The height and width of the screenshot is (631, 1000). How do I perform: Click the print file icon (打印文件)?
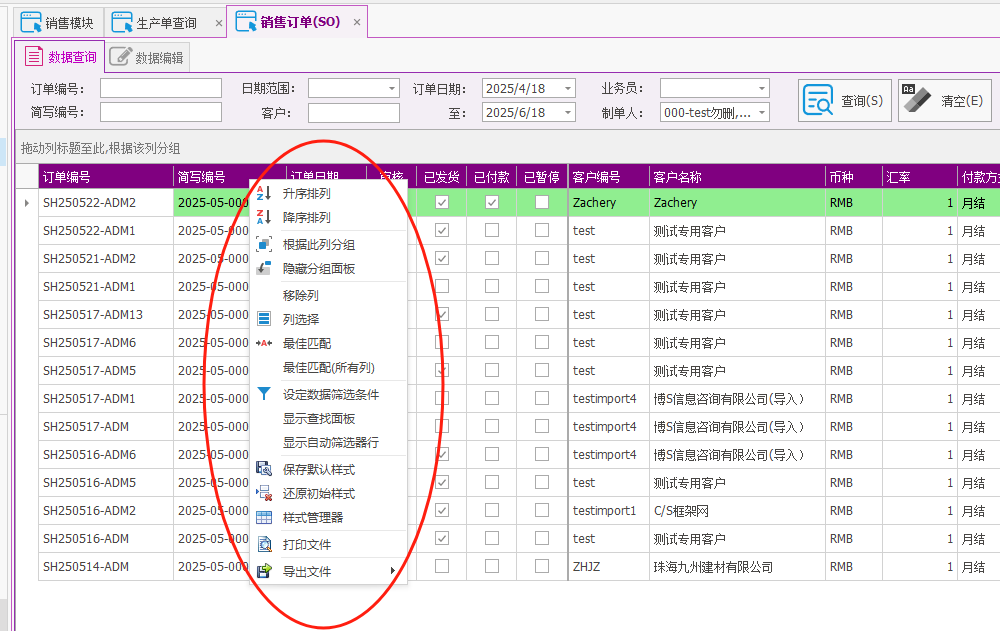[264, 545]
